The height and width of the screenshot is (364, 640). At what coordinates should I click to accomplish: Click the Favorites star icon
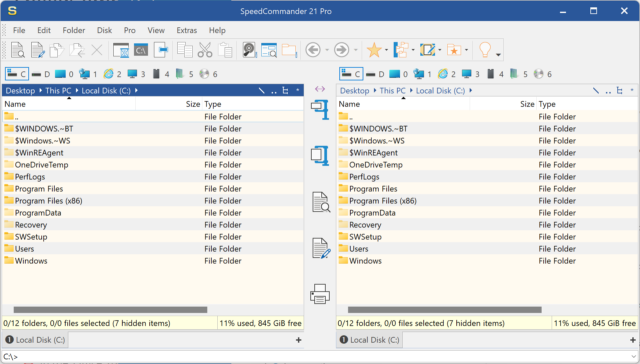[x=374, y=50]
